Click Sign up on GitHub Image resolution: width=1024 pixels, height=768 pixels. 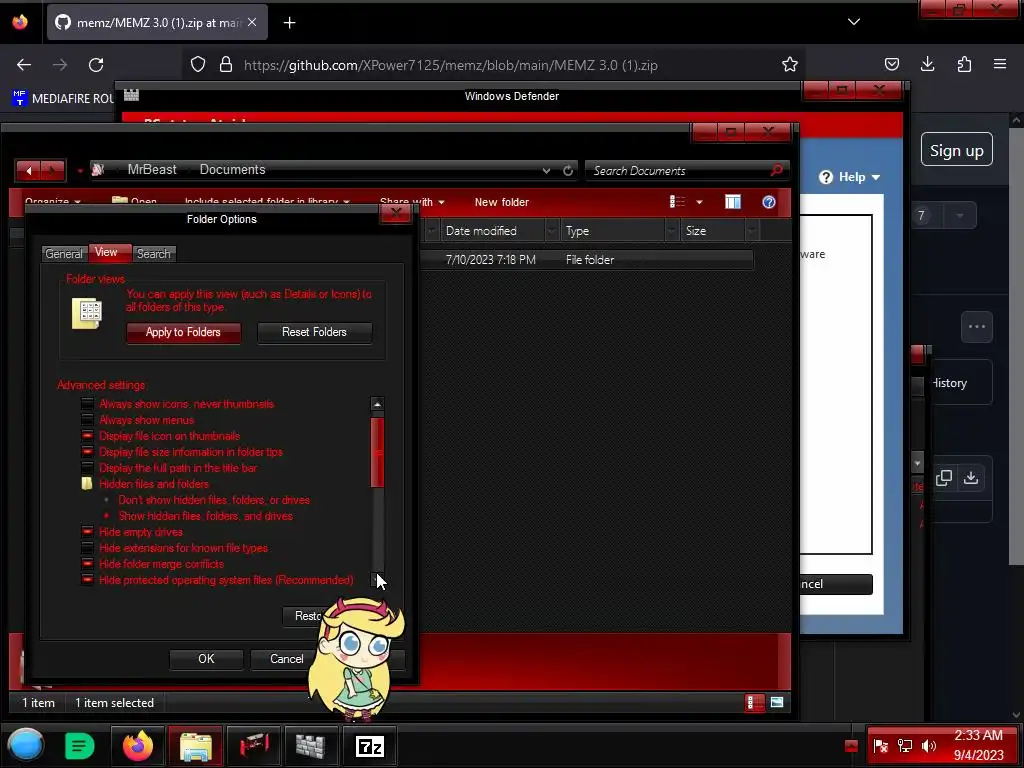pos(956,150)
